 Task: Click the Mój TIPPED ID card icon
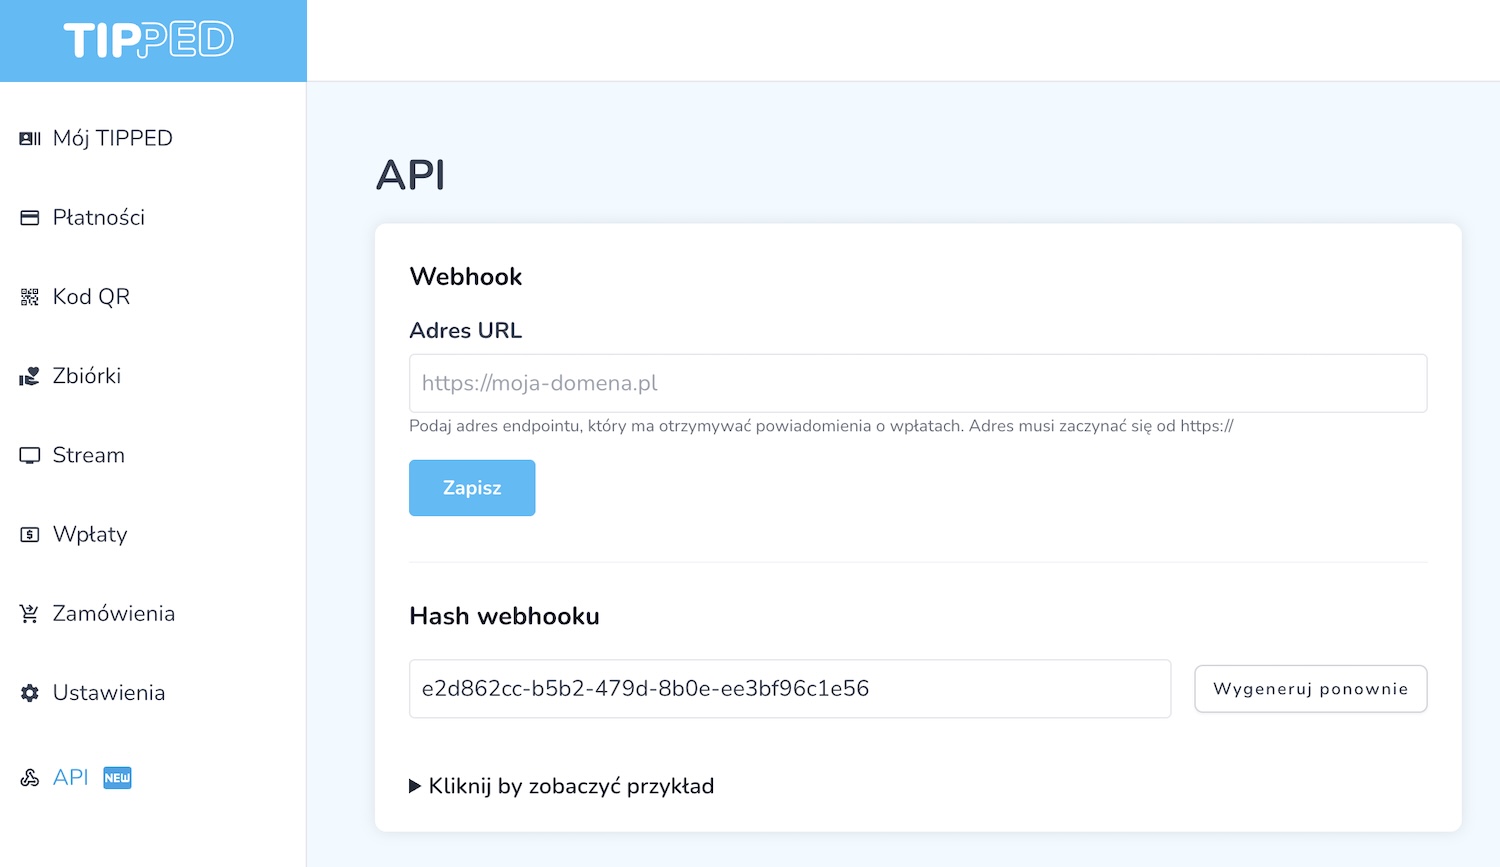pos(30,139)
